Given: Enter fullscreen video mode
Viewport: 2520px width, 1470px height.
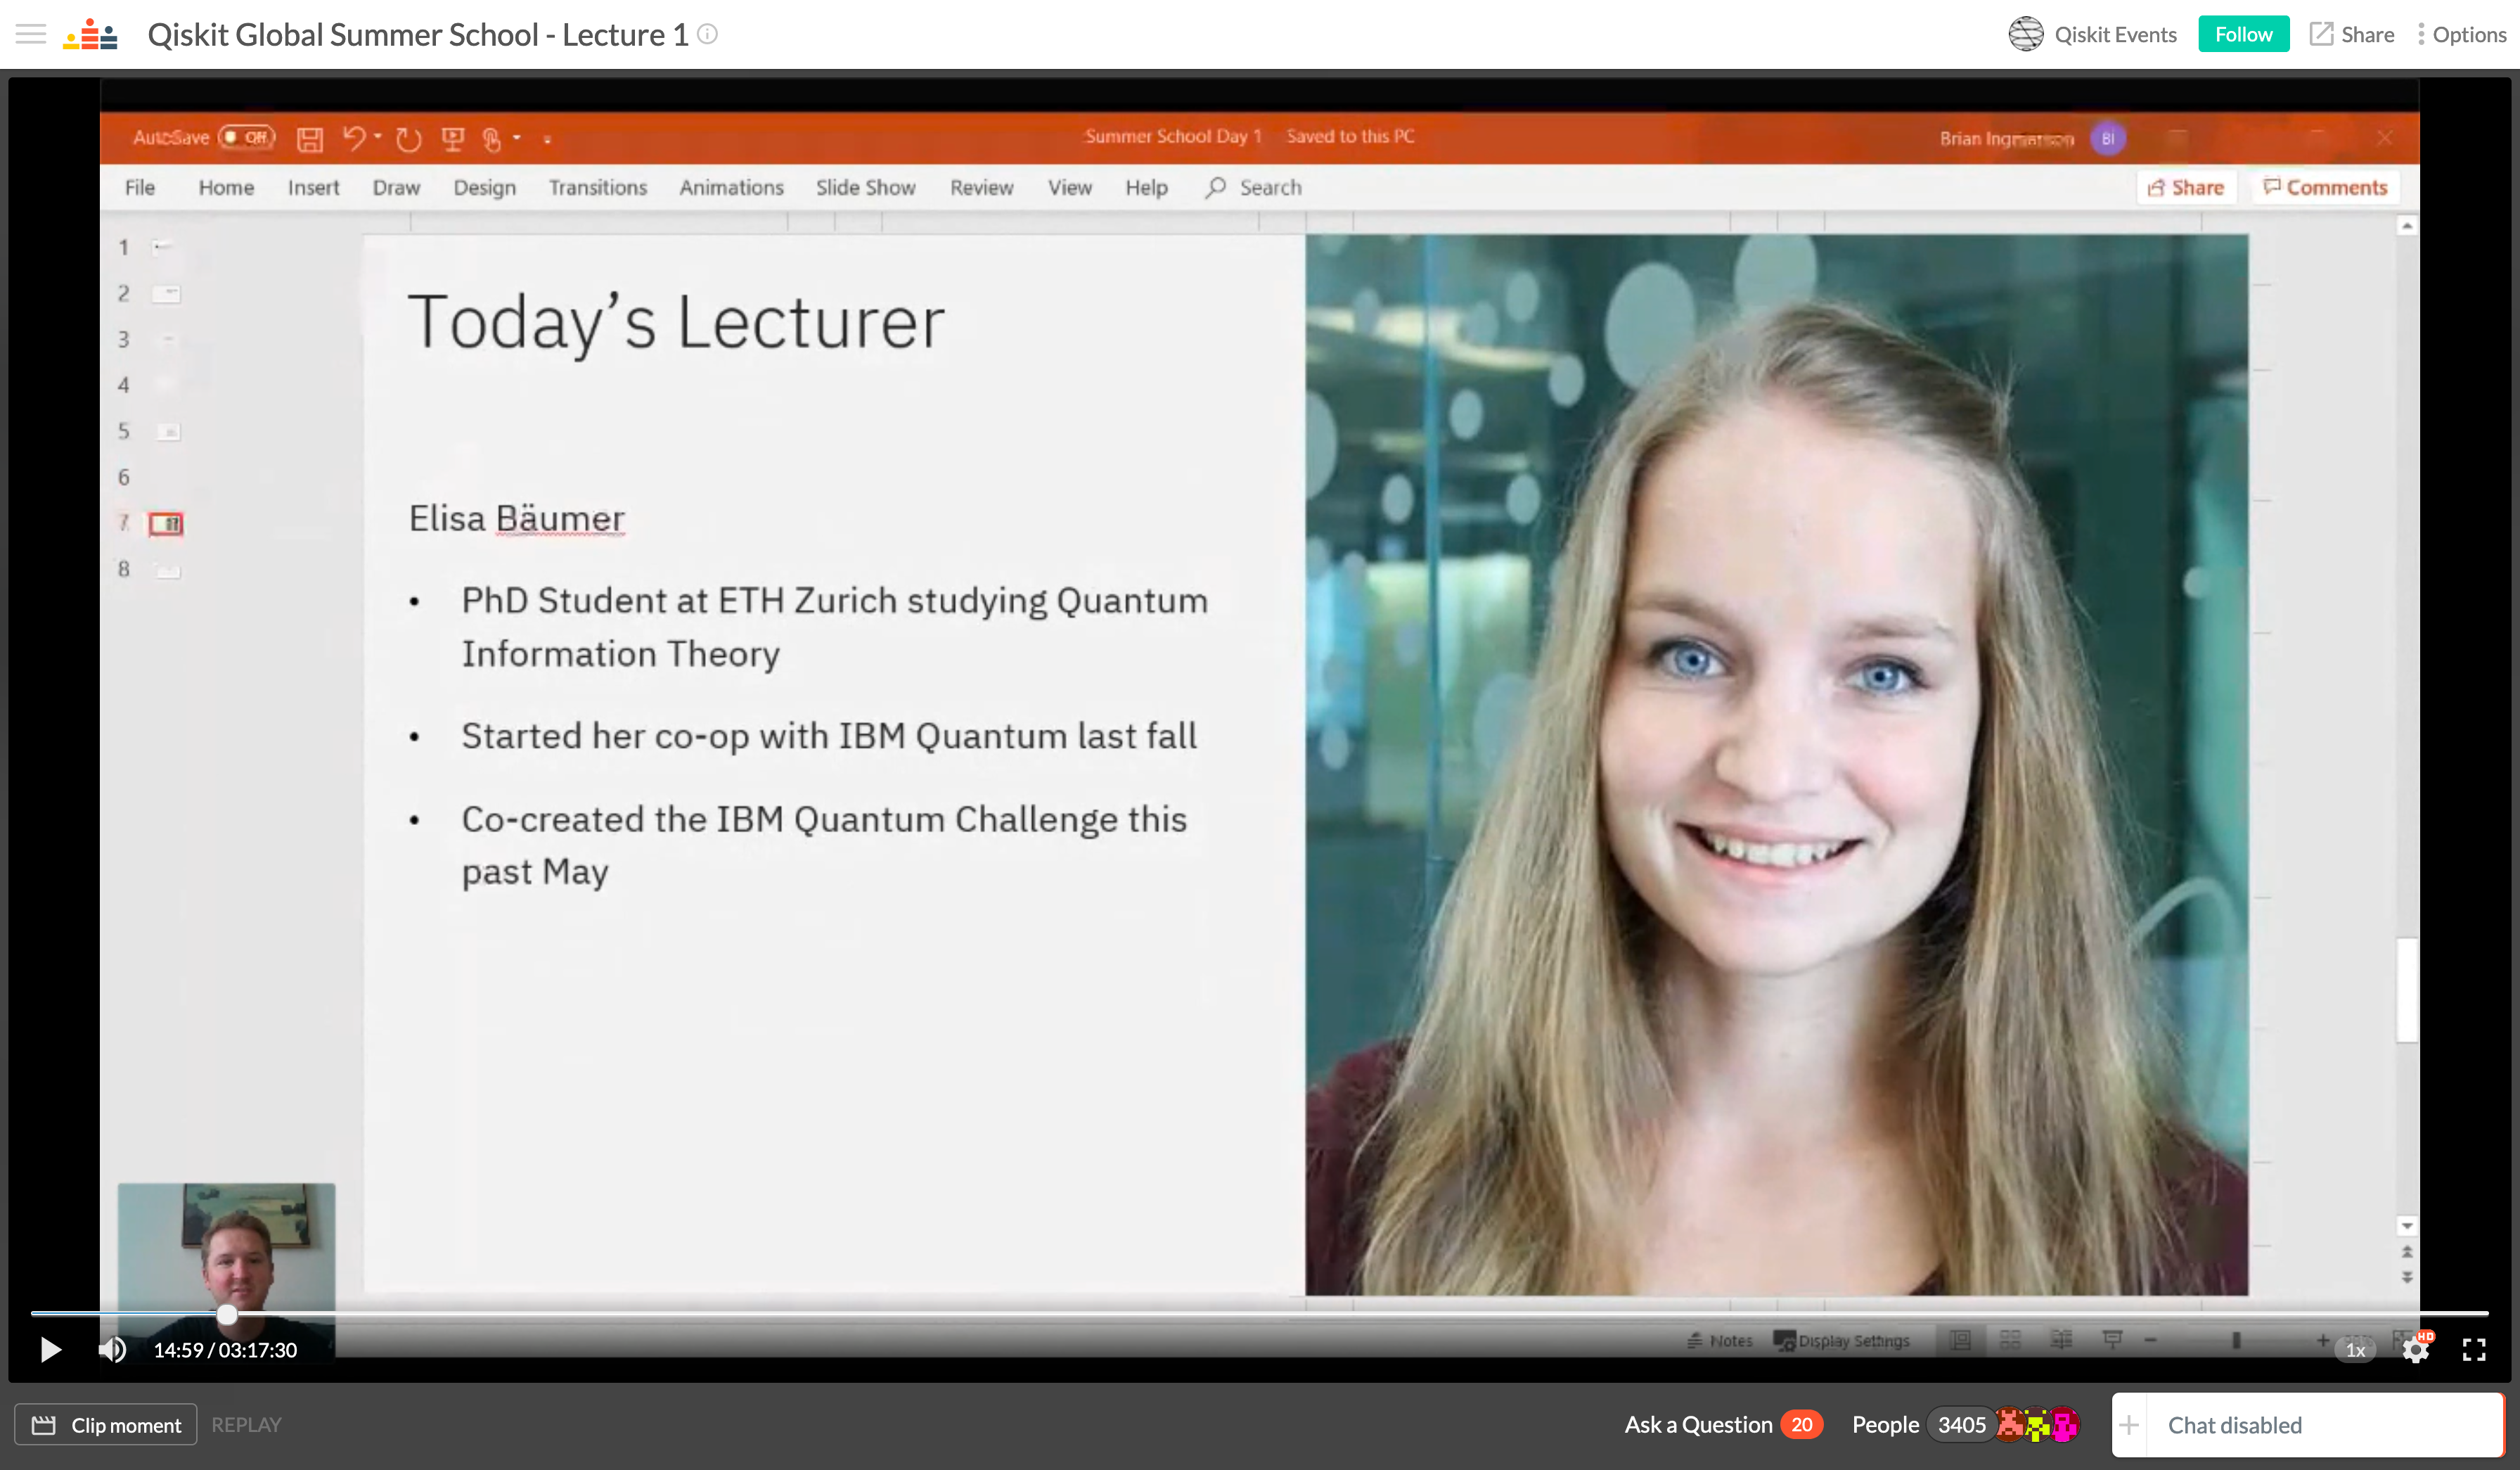Looking at the screenshot, I should (2474, 1350).
